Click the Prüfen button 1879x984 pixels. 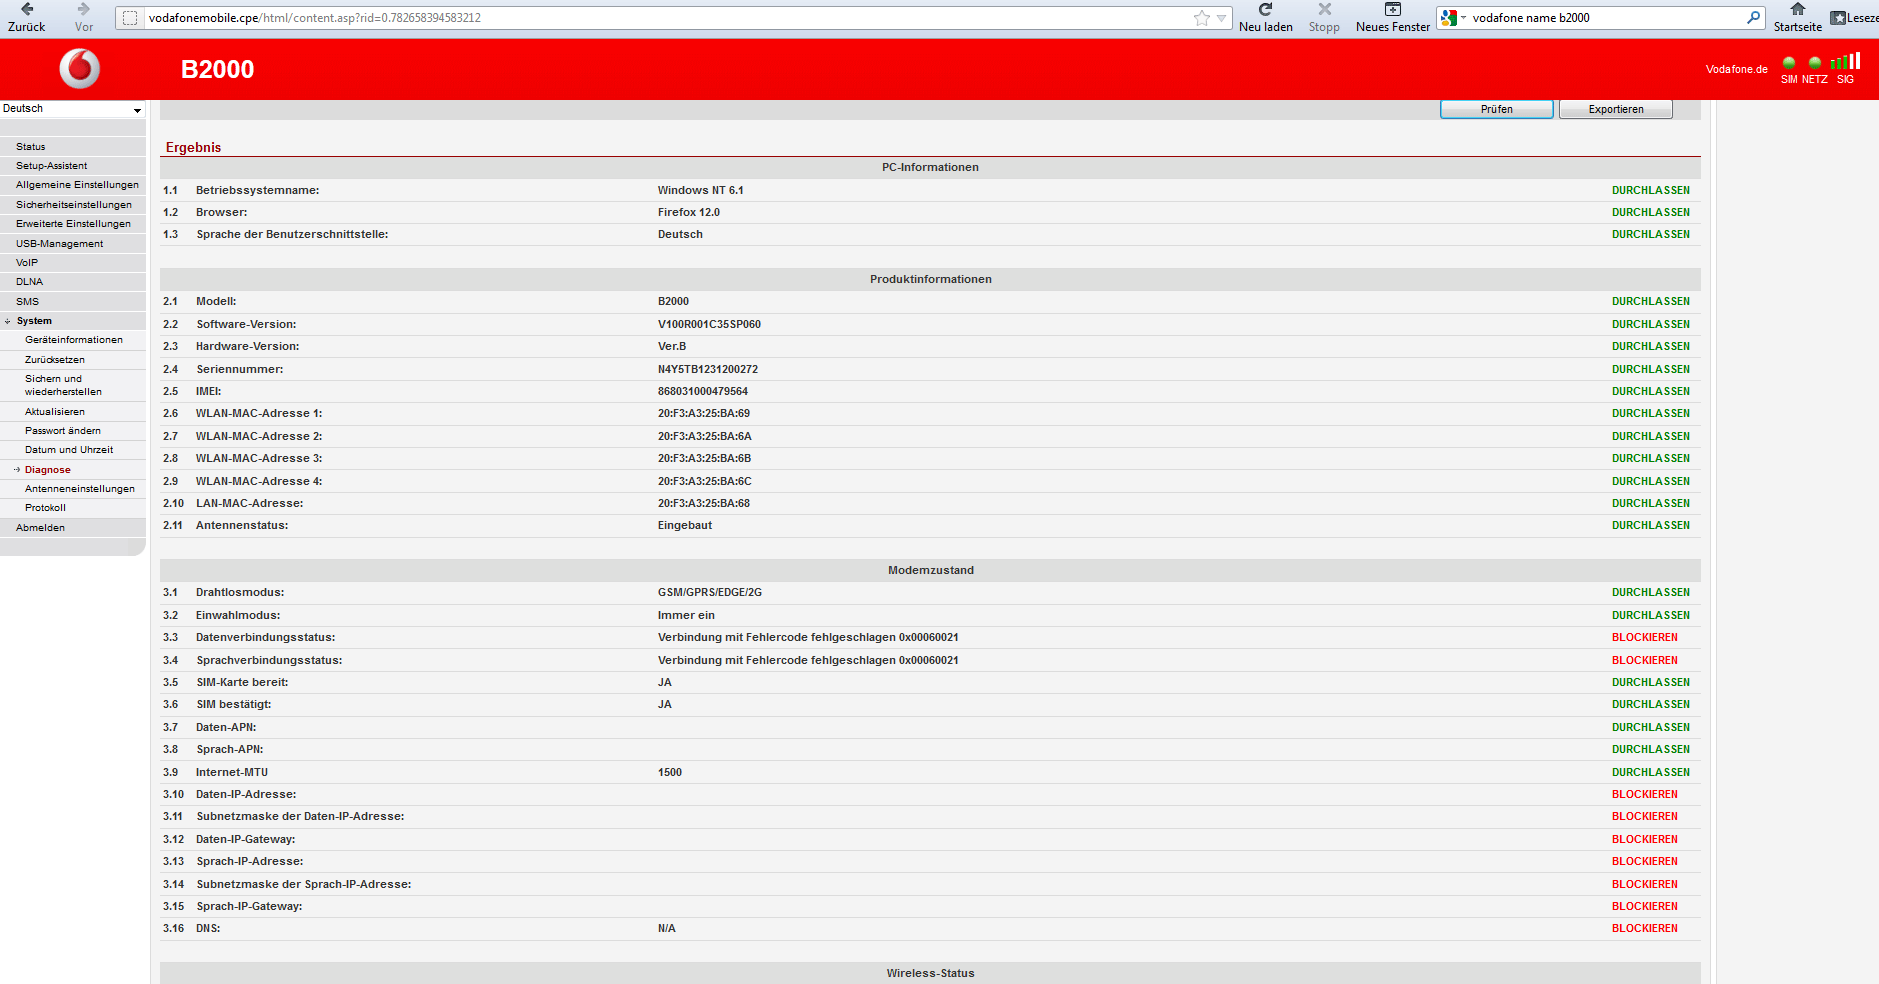coord(1496,109)
